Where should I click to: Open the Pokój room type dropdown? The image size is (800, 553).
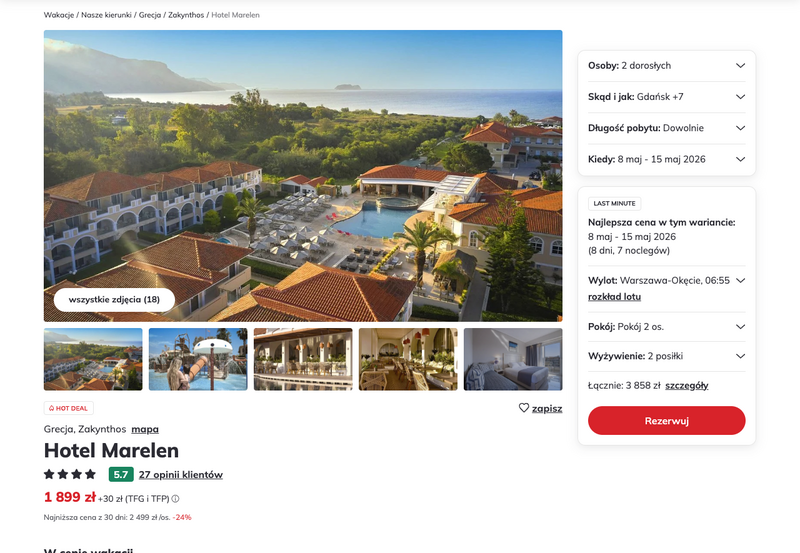(x=666, y=327)
